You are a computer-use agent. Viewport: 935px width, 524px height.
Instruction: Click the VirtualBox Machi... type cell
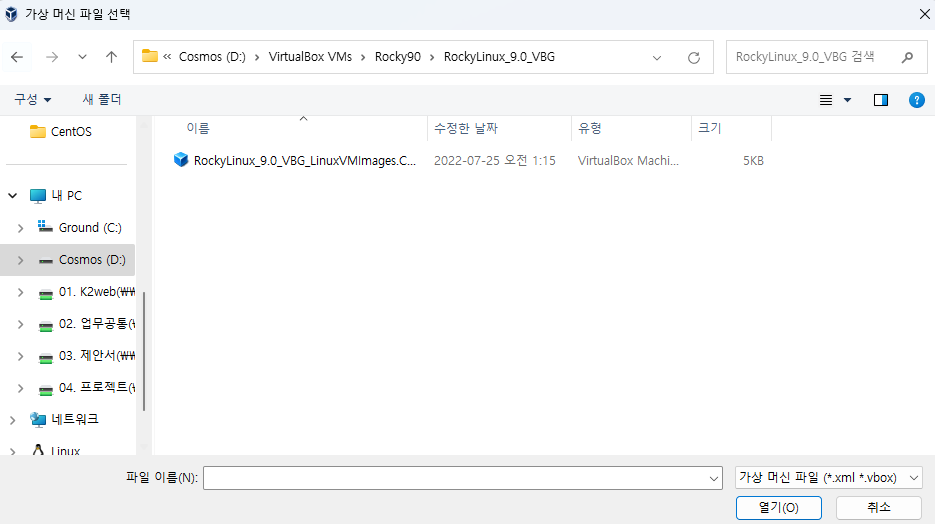[x=628, y=161]
